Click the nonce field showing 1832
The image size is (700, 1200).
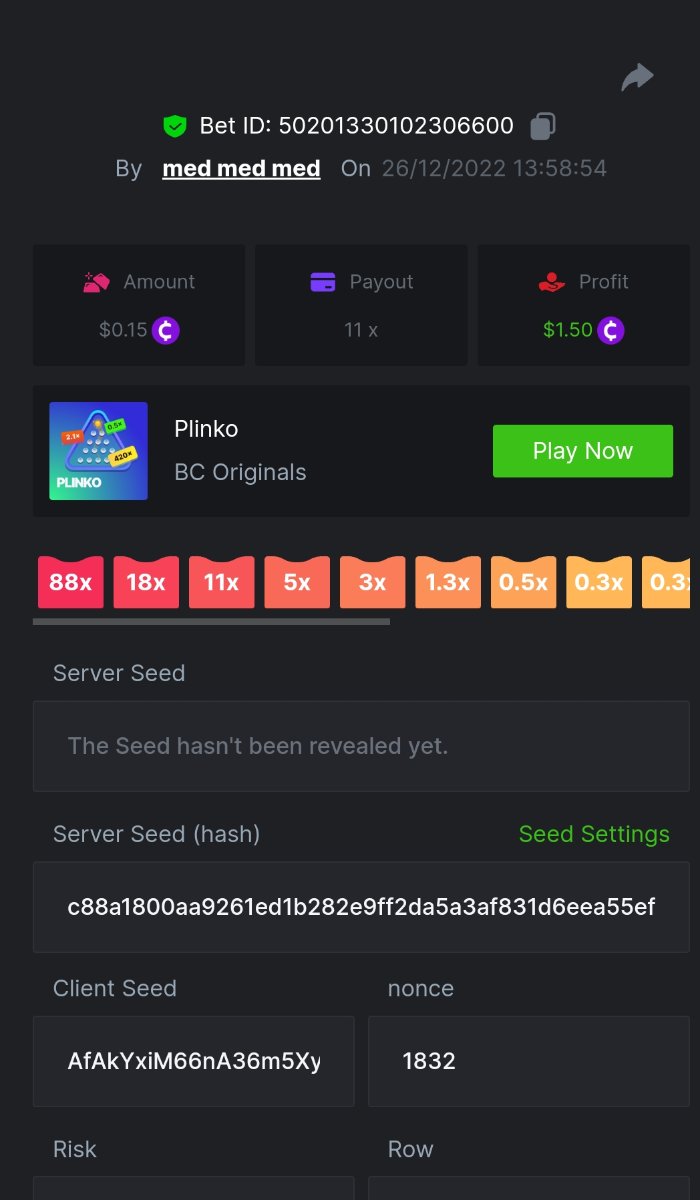click(x=528, y=1061)
